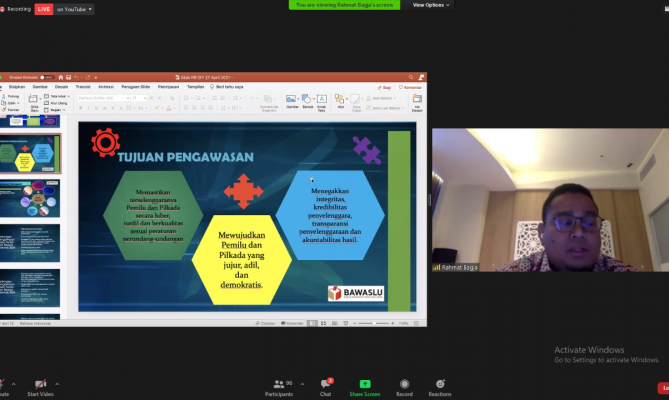Screen dimensions: 669x400
Task: Open the Desain ribbon tab
Action: pyautogui.click(x=61, y=87)
